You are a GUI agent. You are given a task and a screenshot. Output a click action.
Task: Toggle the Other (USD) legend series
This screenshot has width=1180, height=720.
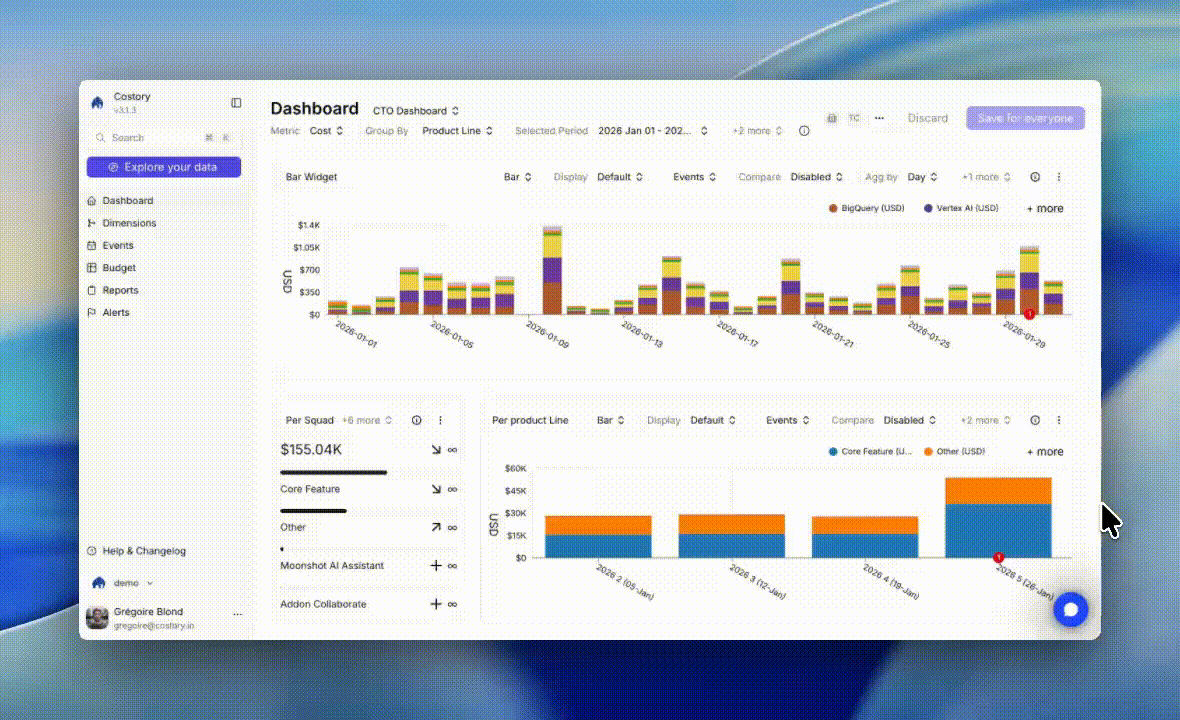954,452
